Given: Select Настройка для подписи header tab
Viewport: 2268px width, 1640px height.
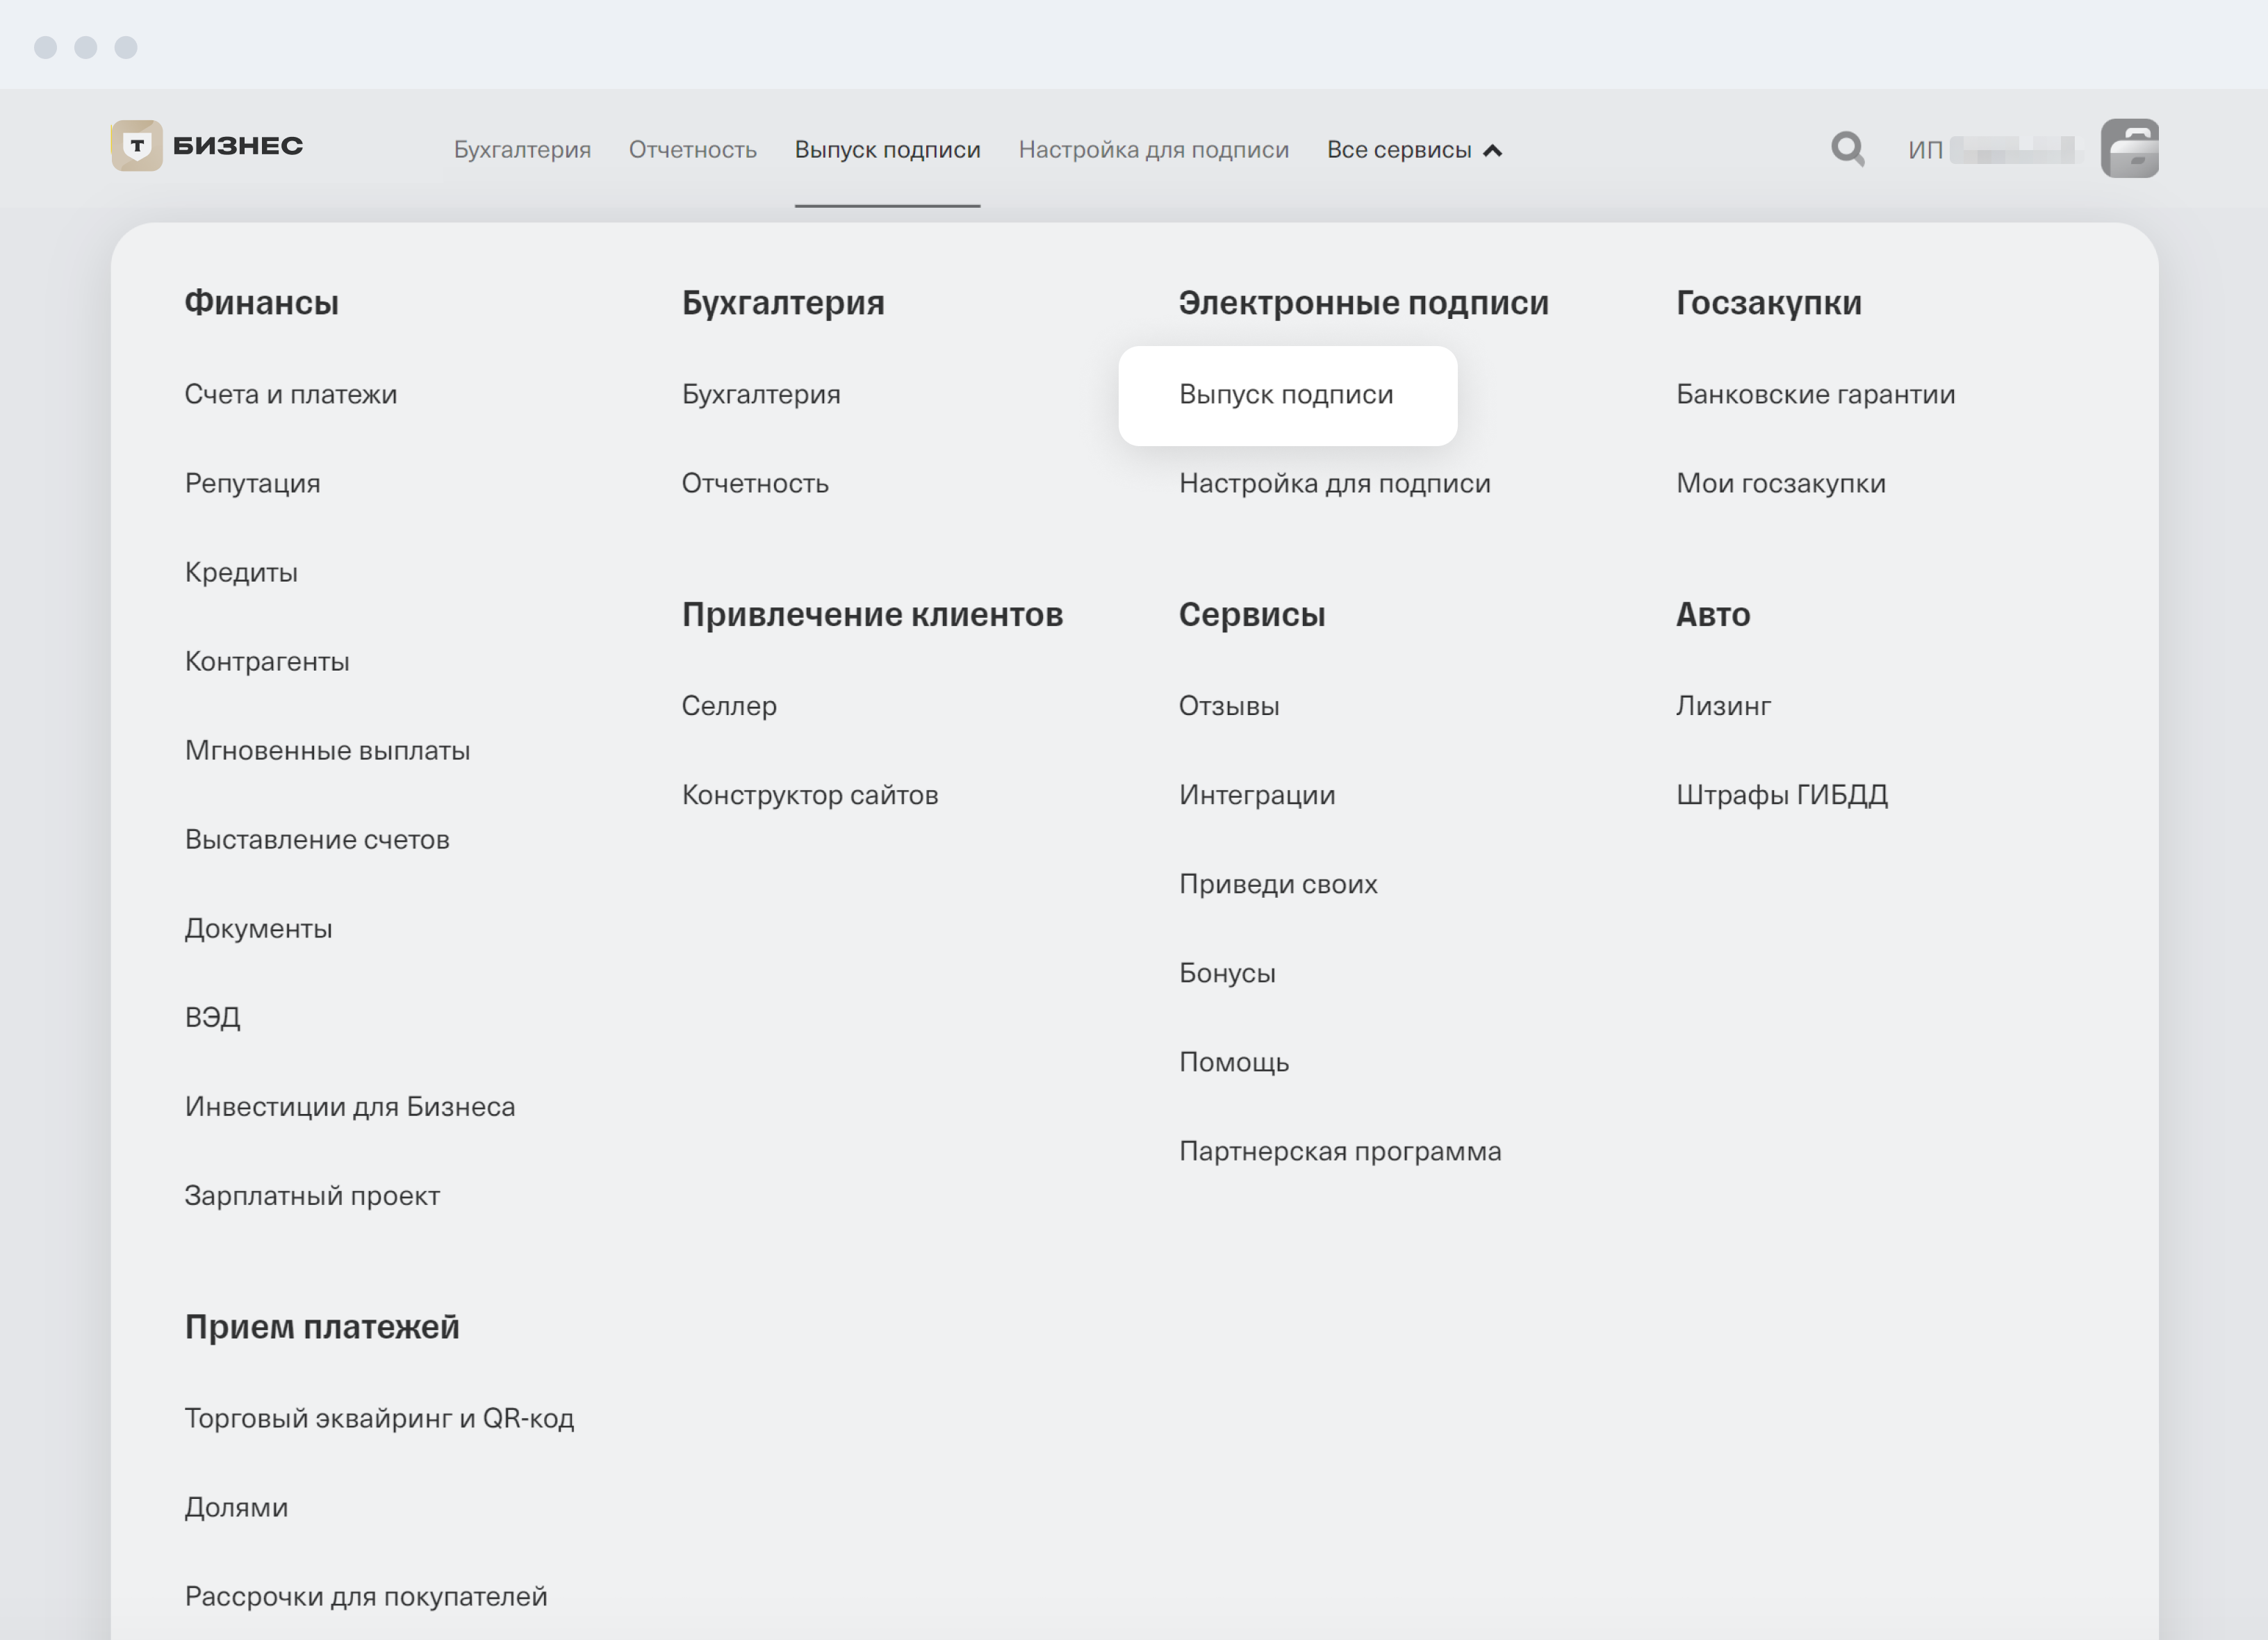Looking at the screenshot, I should point(1153,150).
